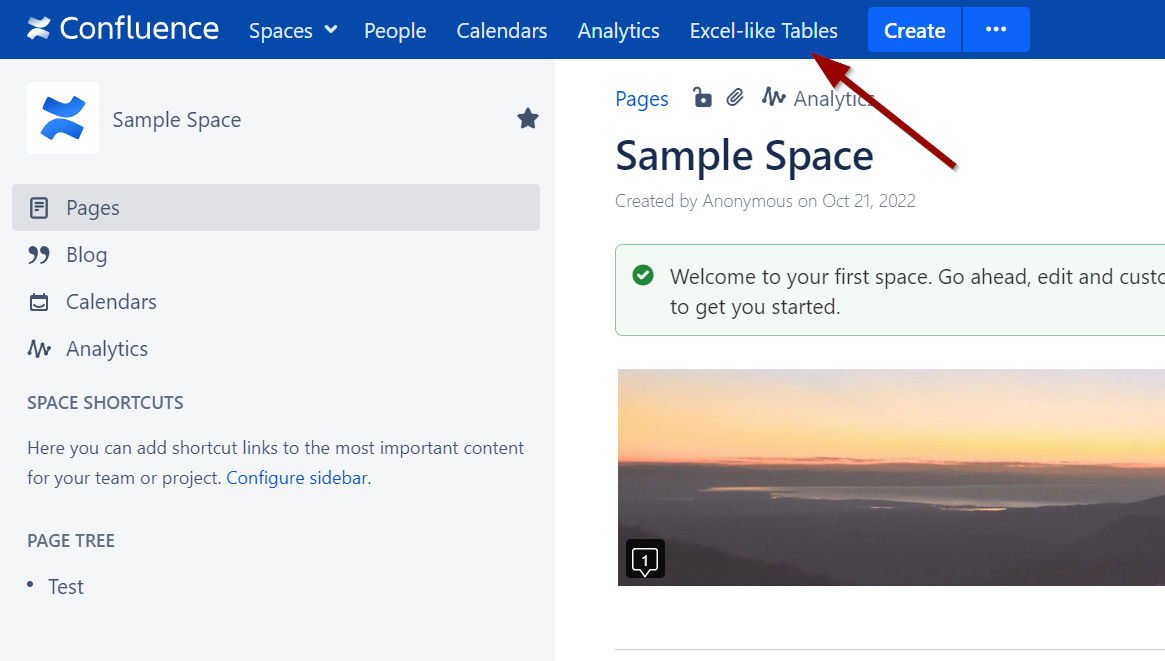Screen dimensions: 1165x661
Task: Open the ellipsis overflow menu
Action: (996, 30)
